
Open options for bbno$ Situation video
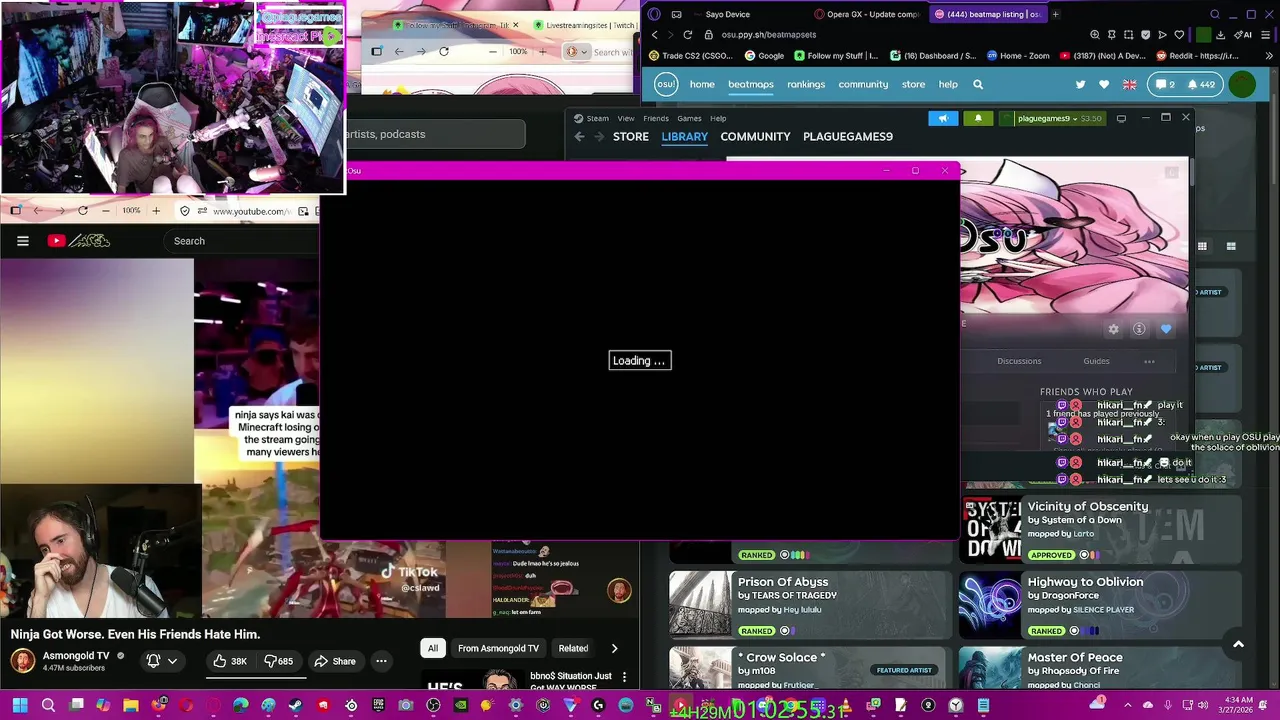pos(625,677)
